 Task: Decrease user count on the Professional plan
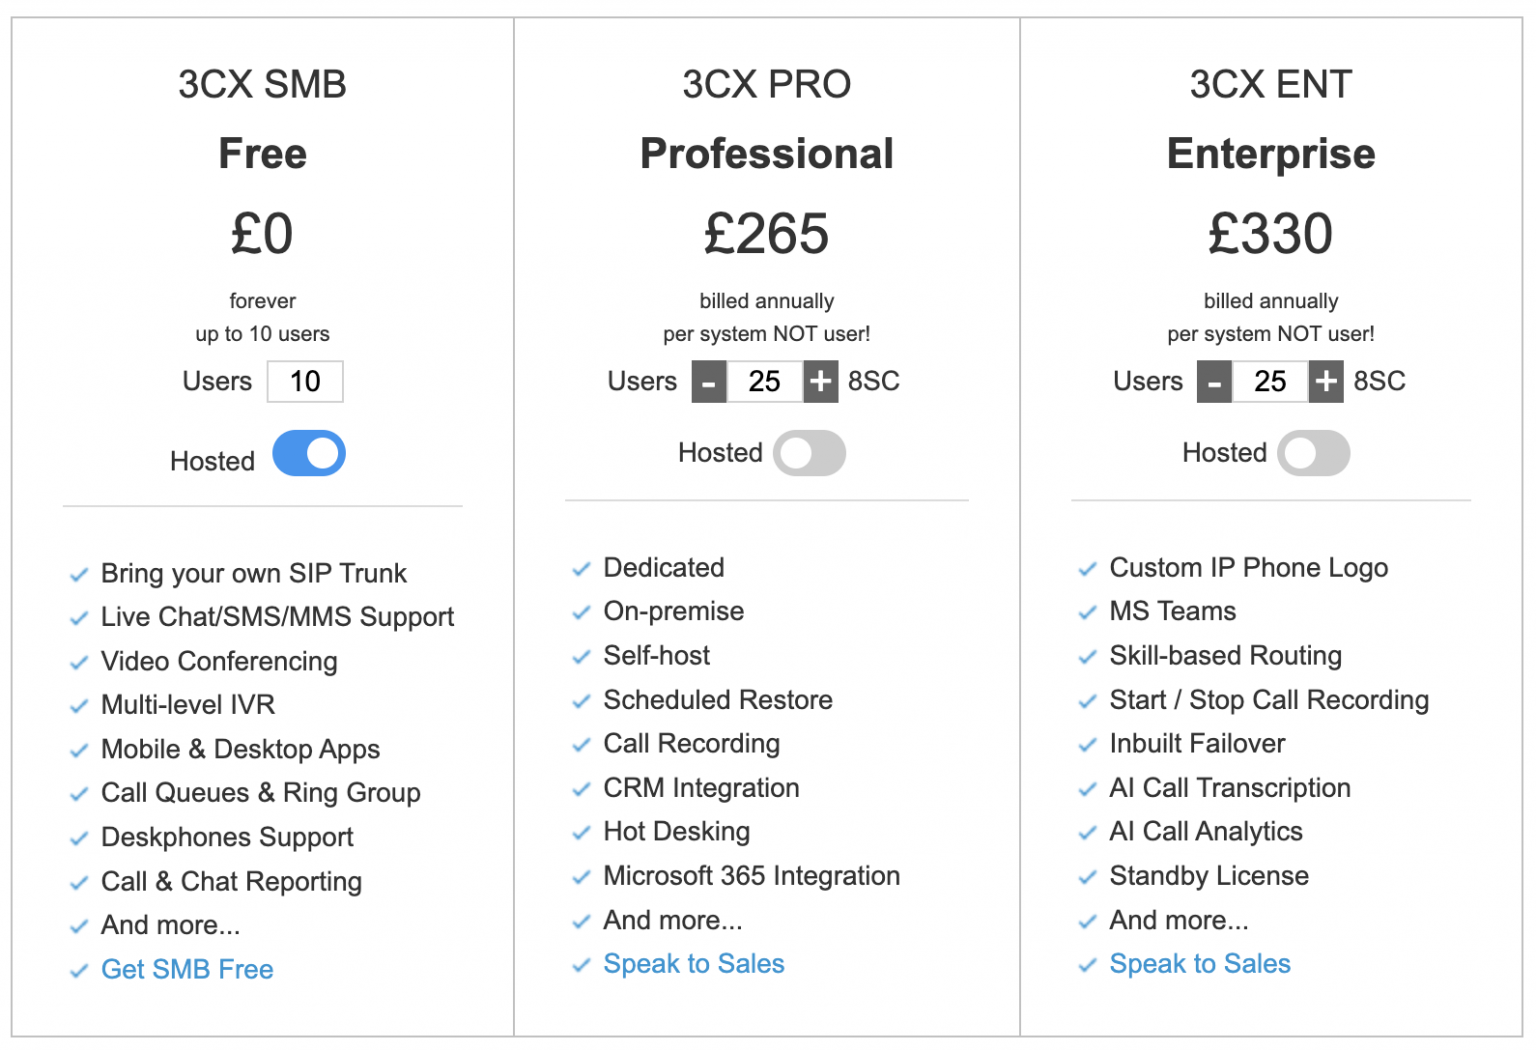point(709,381)
